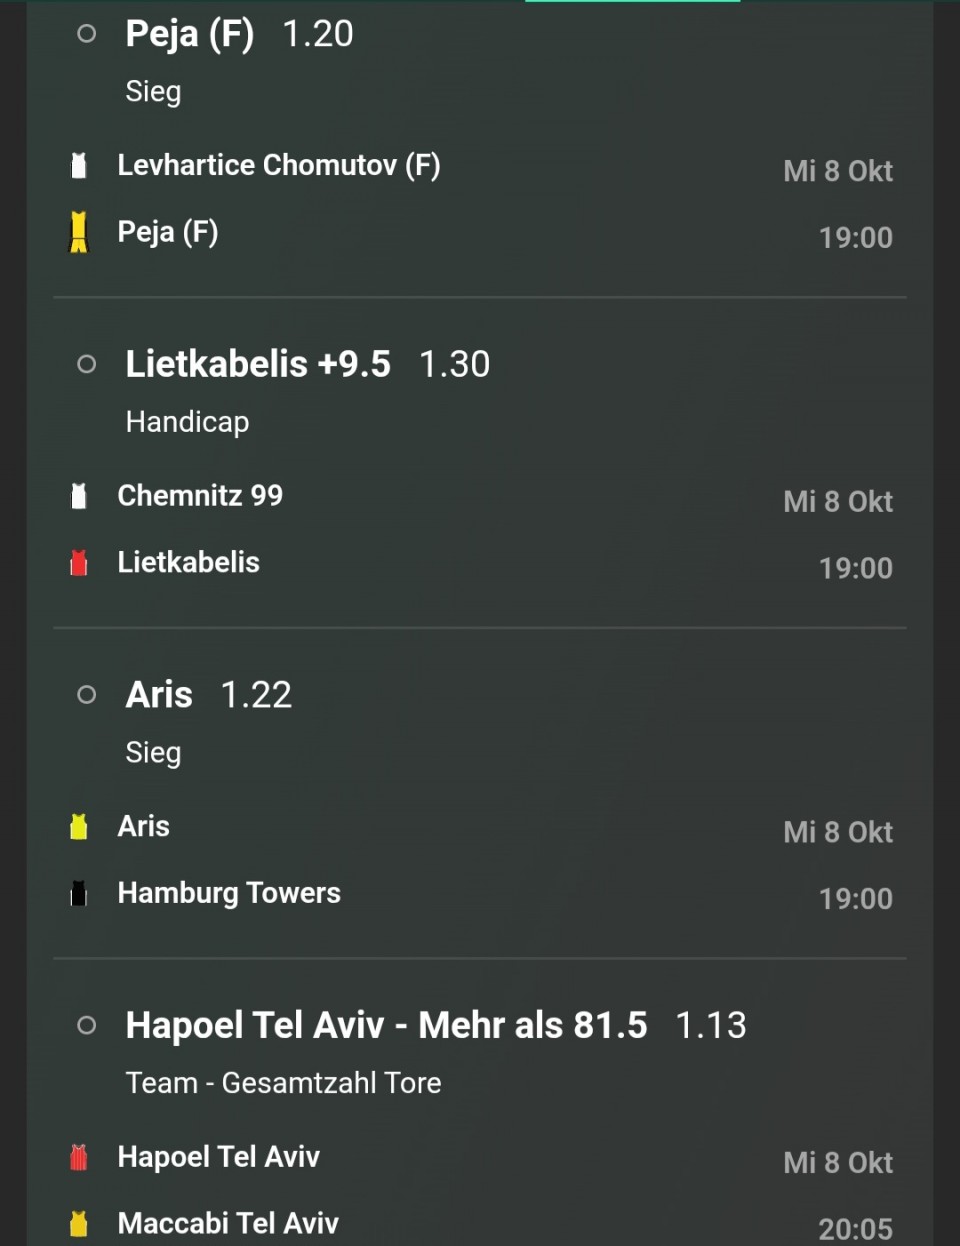Screen dimensions: 960x1246
Task: Click the yellow jersey icon beside Aris
Action: tap(79, 827)
